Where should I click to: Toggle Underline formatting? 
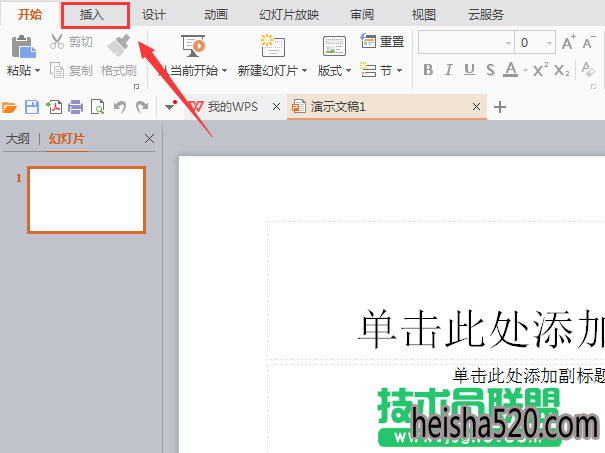[x=469, y=70]
